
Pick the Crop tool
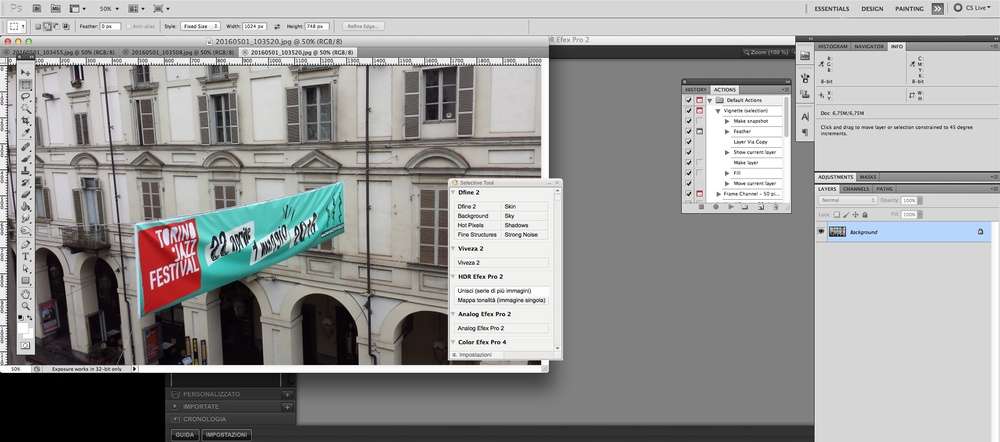tap(26, 121)
